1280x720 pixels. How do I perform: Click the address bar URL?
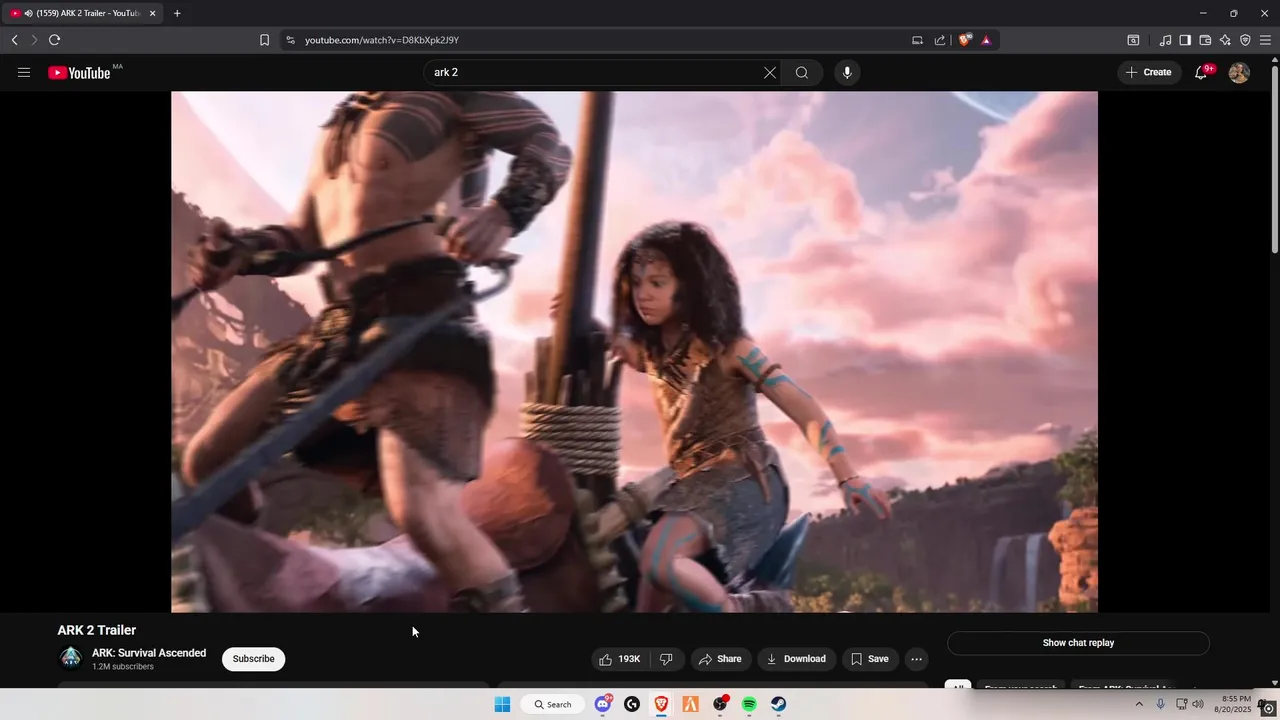382,40
